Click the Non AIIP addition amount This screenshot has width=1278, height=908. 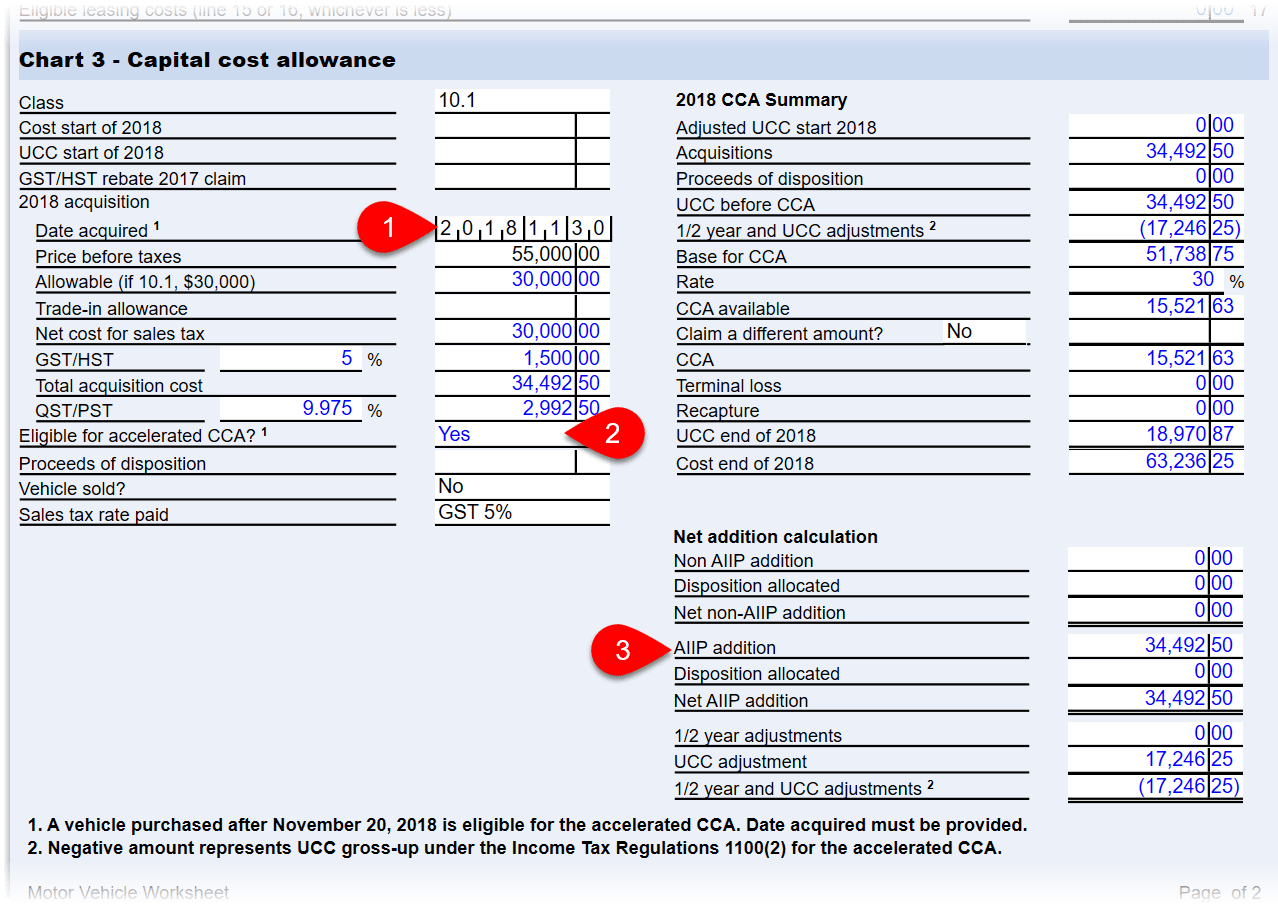1156,559
